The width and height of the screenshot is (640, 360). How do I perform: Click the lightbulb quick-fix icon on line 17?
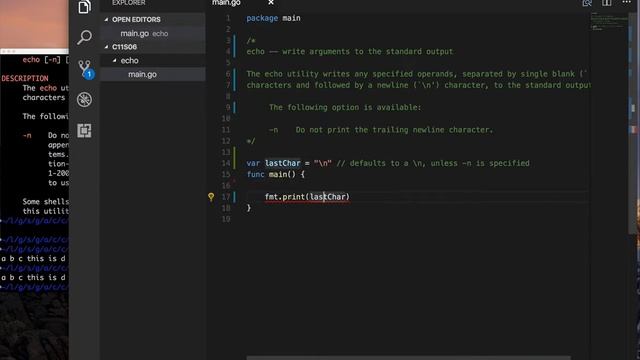tap(211, 197)
